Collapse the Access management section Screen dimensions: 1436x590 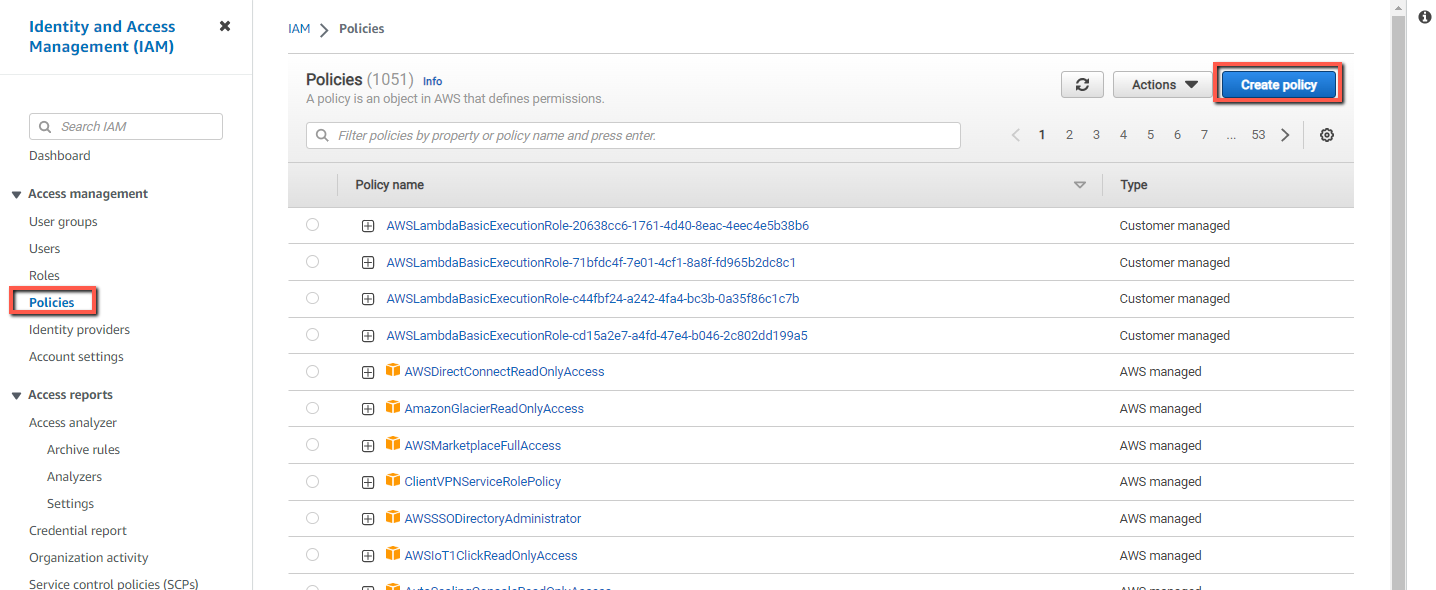(16, 195)
